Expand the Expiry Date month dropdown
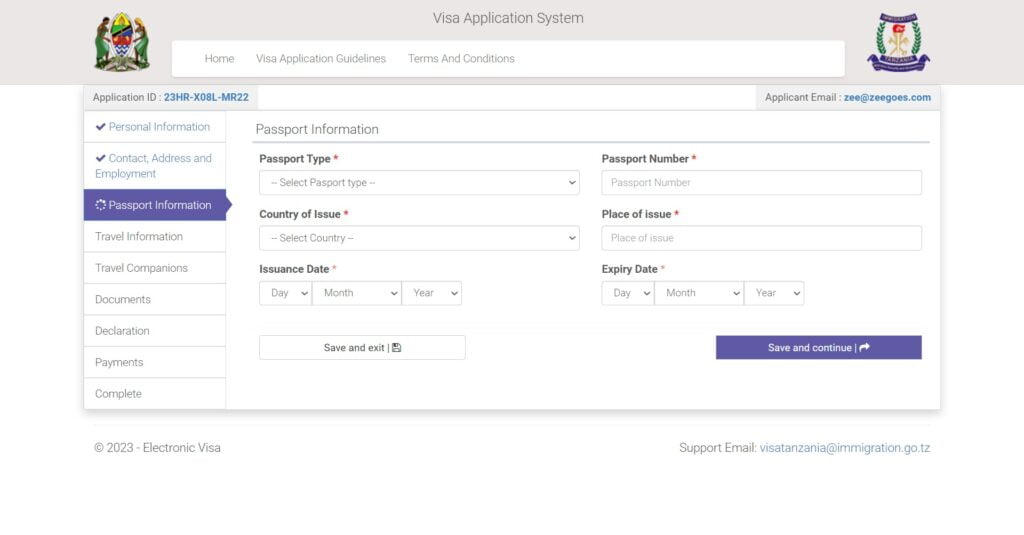 (x=698, y=293)
